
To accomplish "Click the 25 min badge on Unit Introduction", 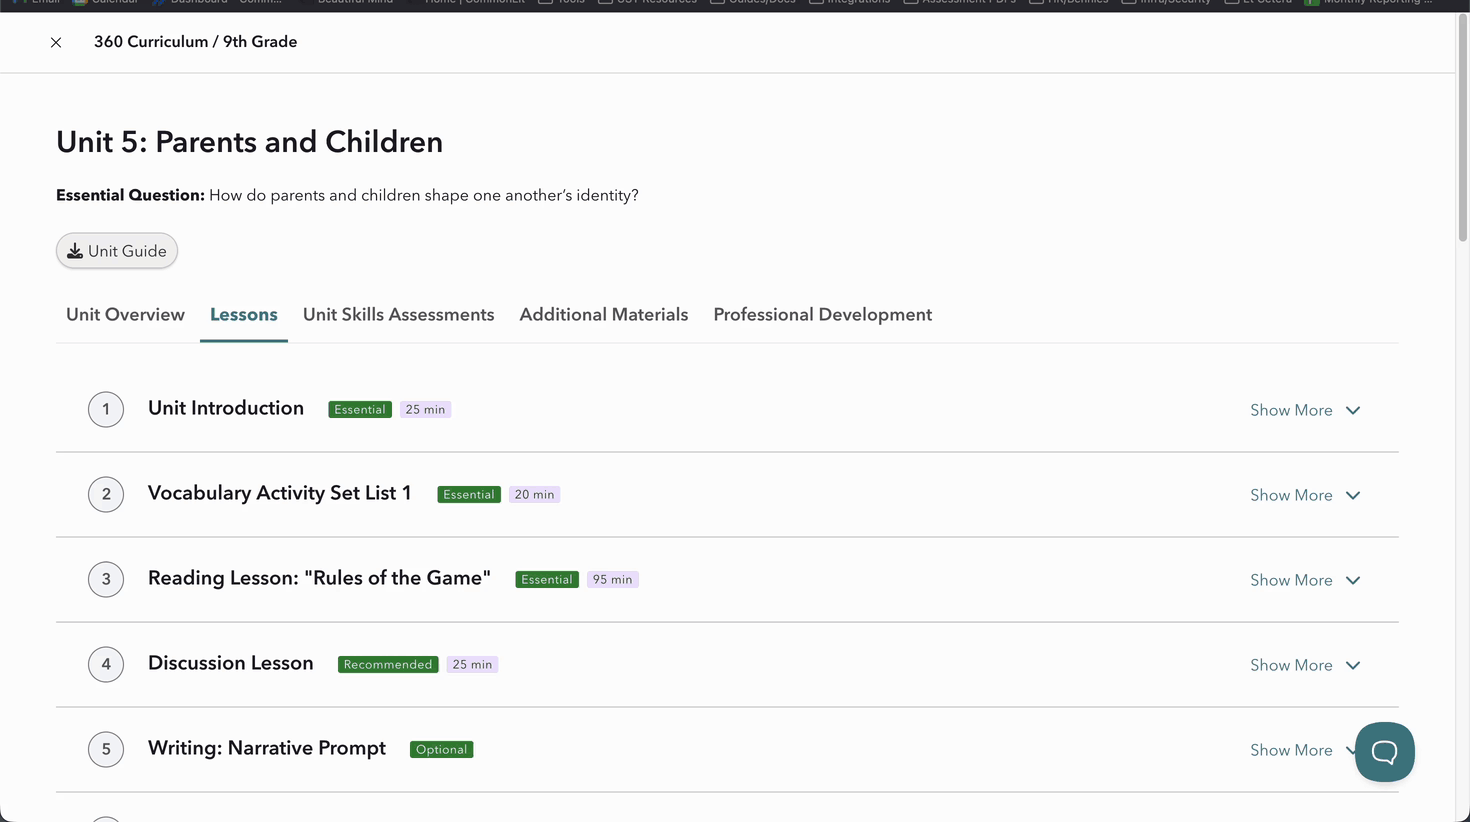I will tap(426, 409).
